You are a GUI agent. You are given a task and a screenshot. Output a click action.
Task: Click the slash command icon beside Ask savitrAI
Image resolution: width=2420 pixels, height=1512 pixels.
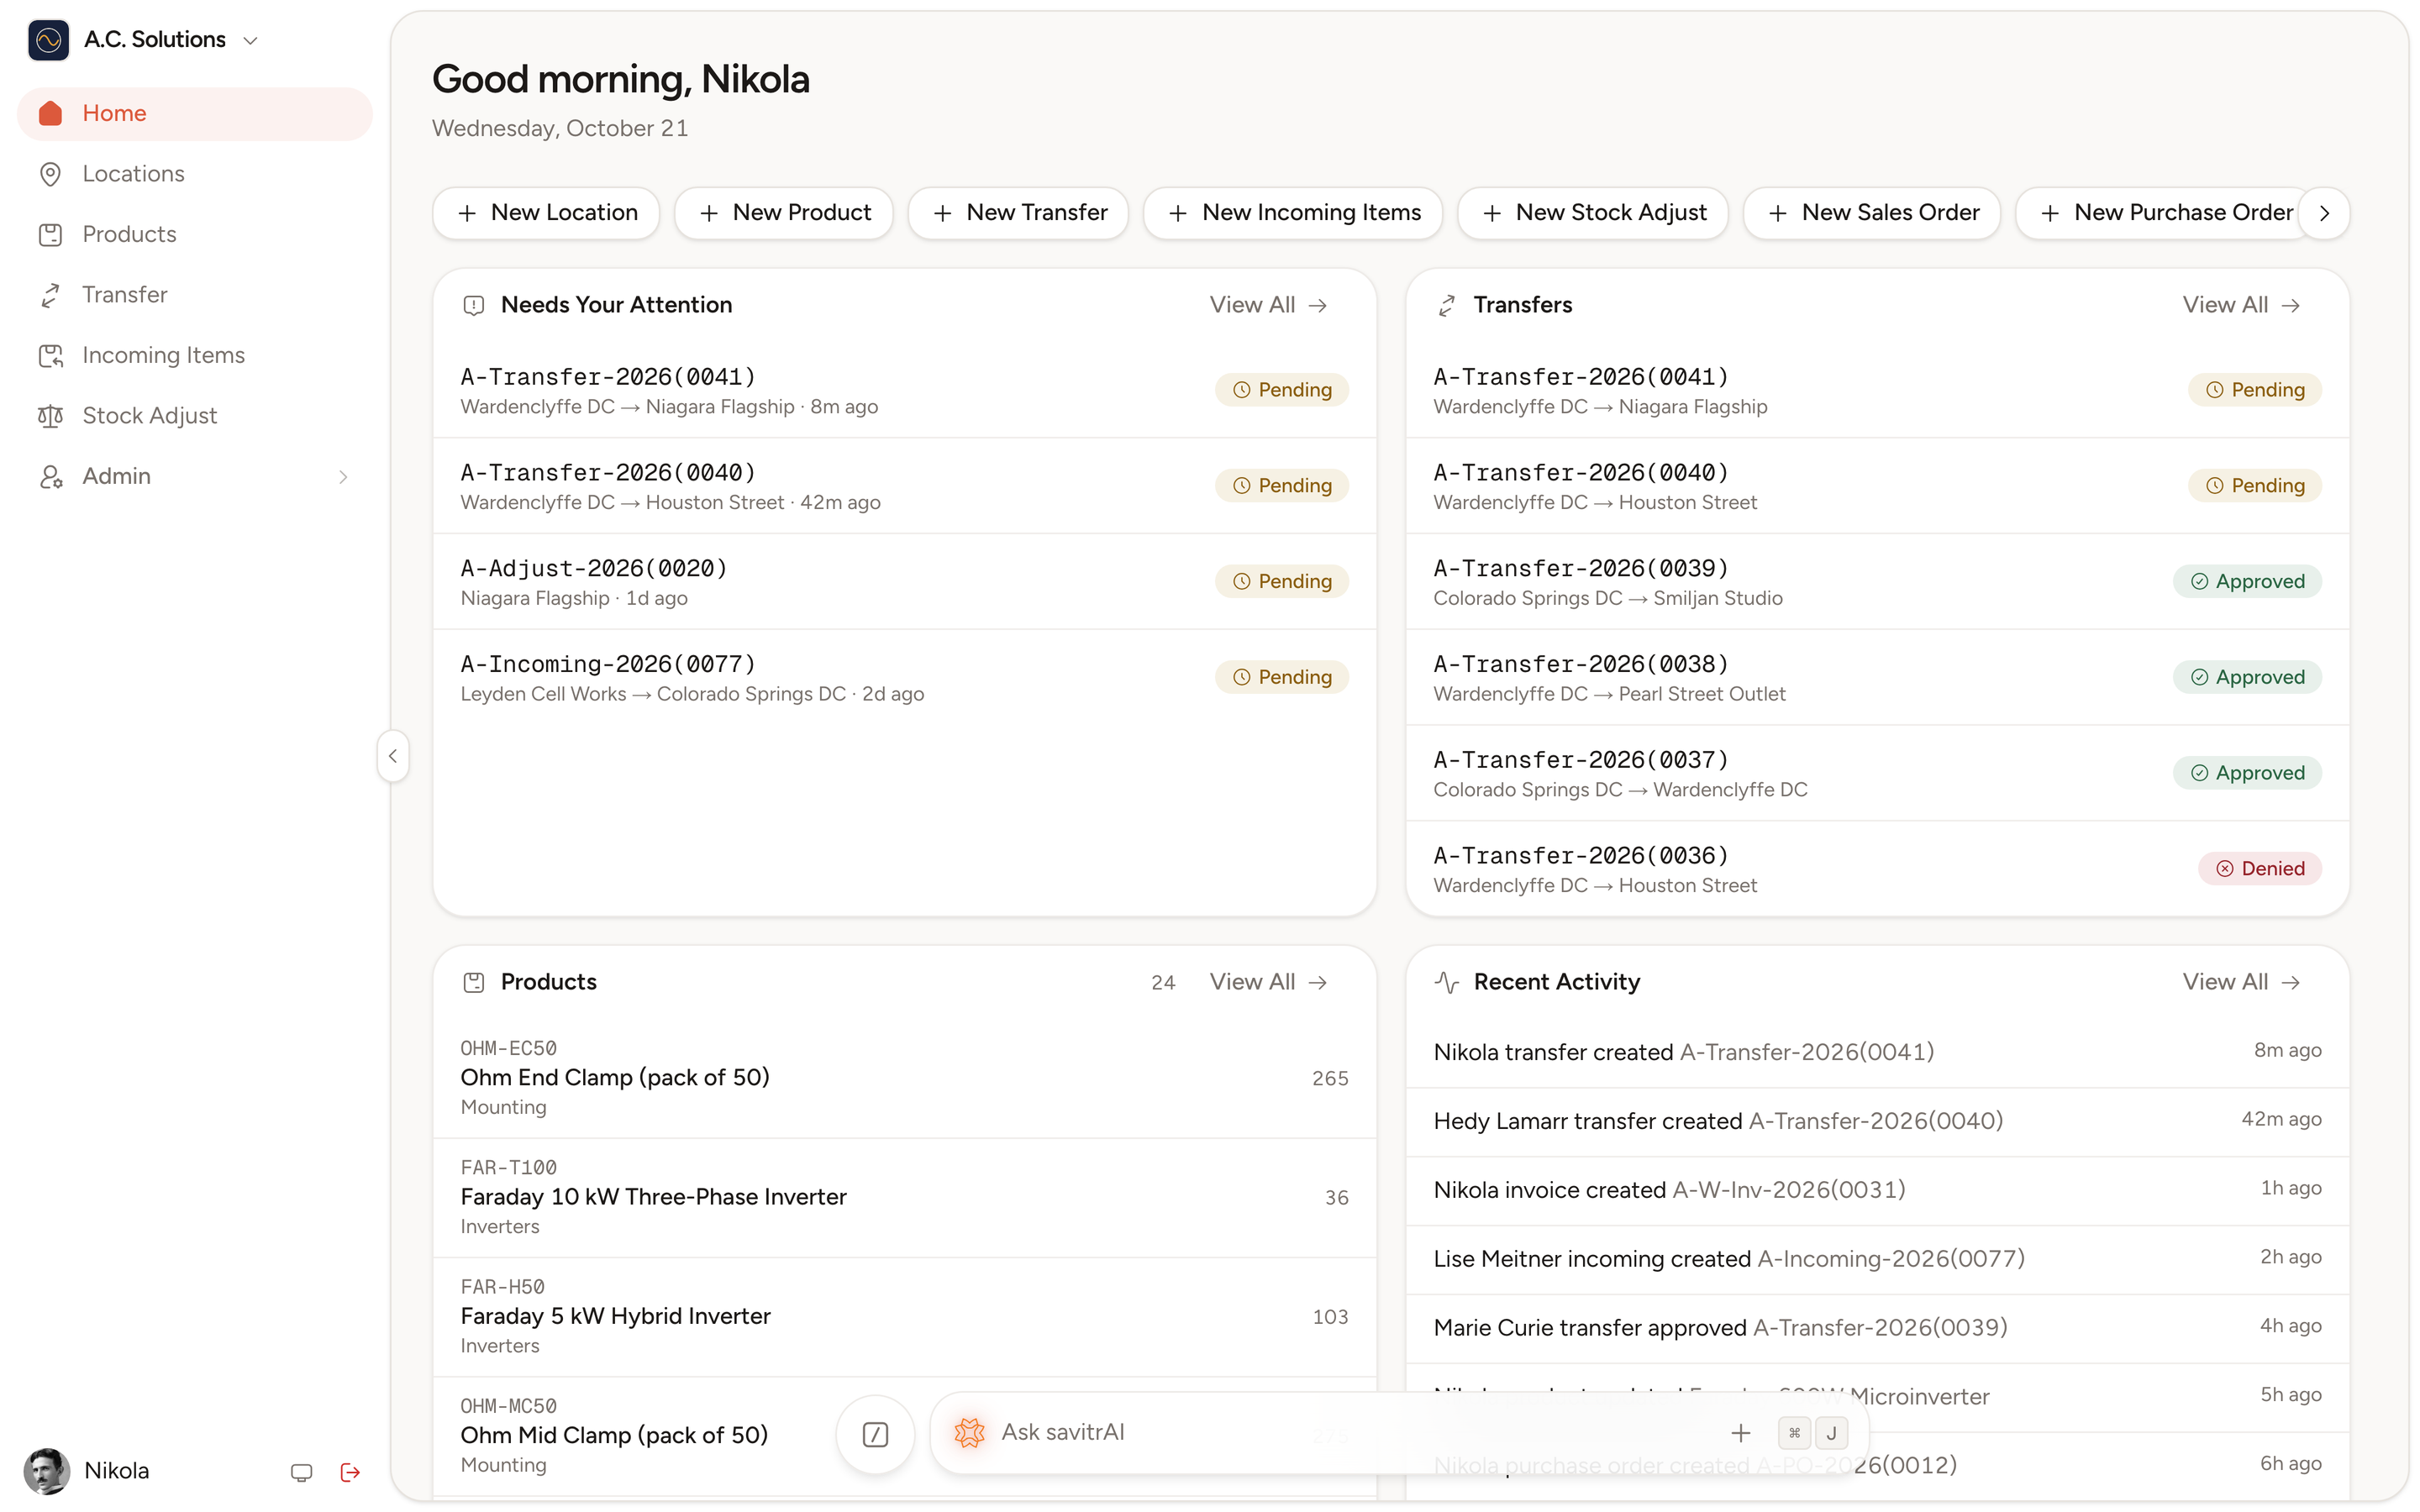tap(875, 1434)
